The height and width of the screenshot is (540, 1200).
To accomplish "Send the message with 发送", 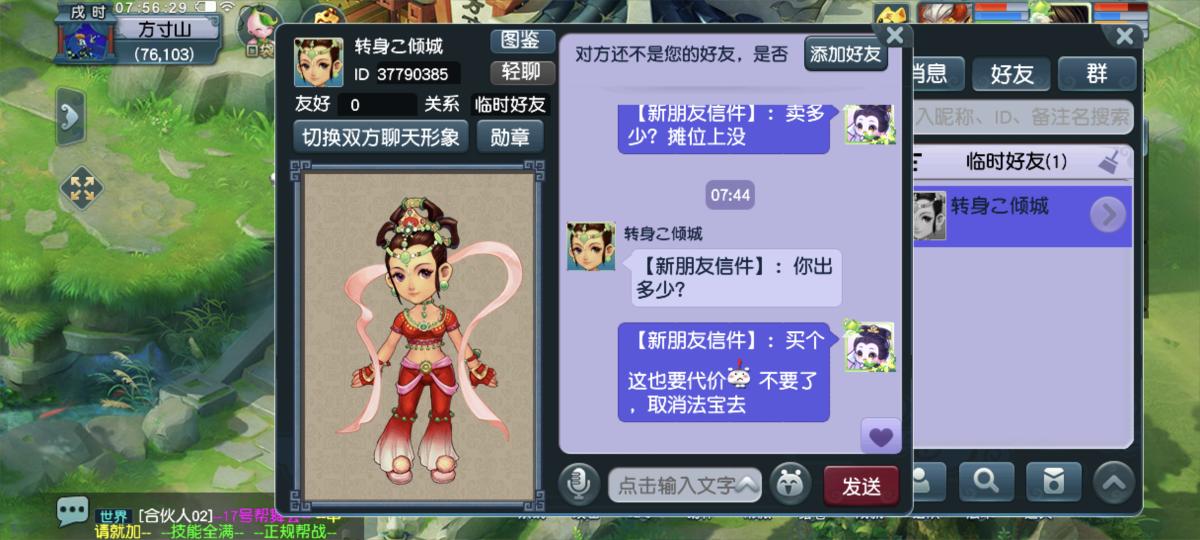I will tap(861, 486).
